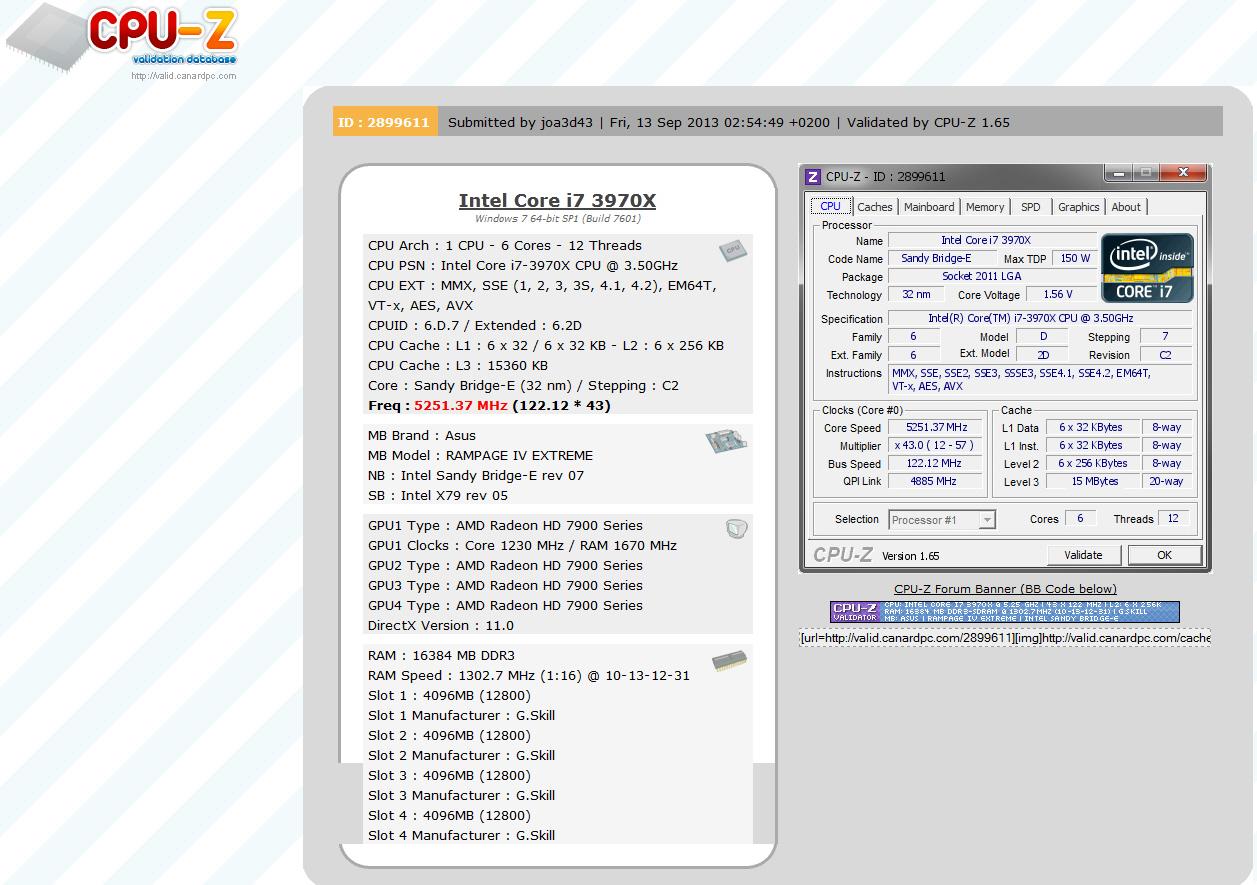Click the Instructions field MMX, SSE list
The width and height of the screenshot is (1257, 885).
(x=1040, y=379)
